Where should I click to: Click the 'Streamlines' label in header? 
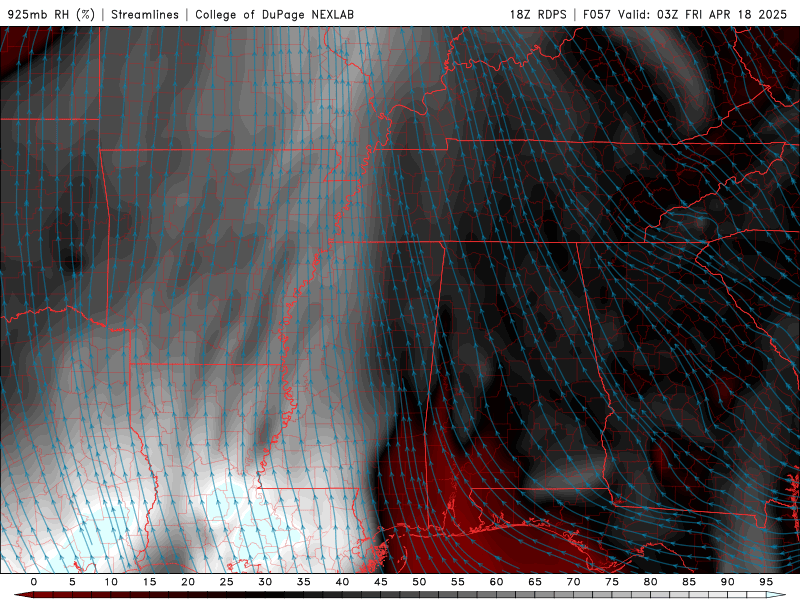point(145,14)
